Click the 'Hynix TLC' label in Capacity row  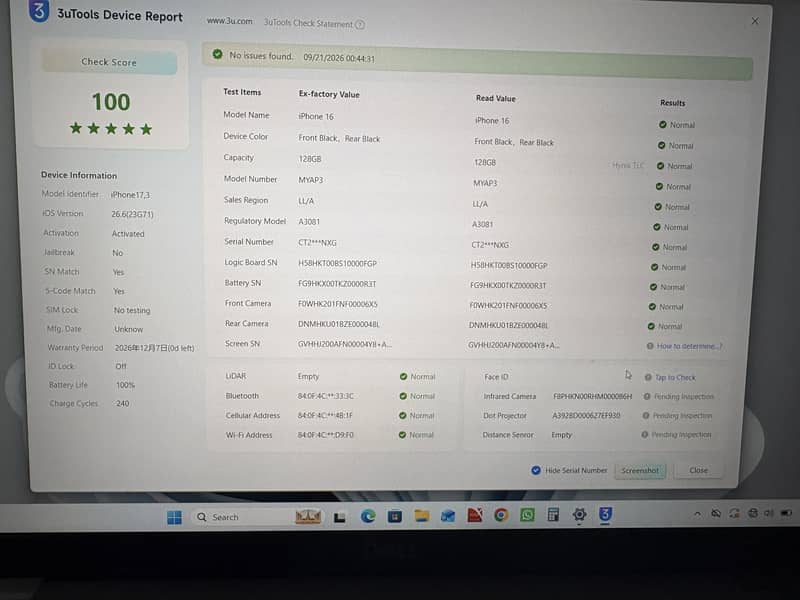(628, 165)
